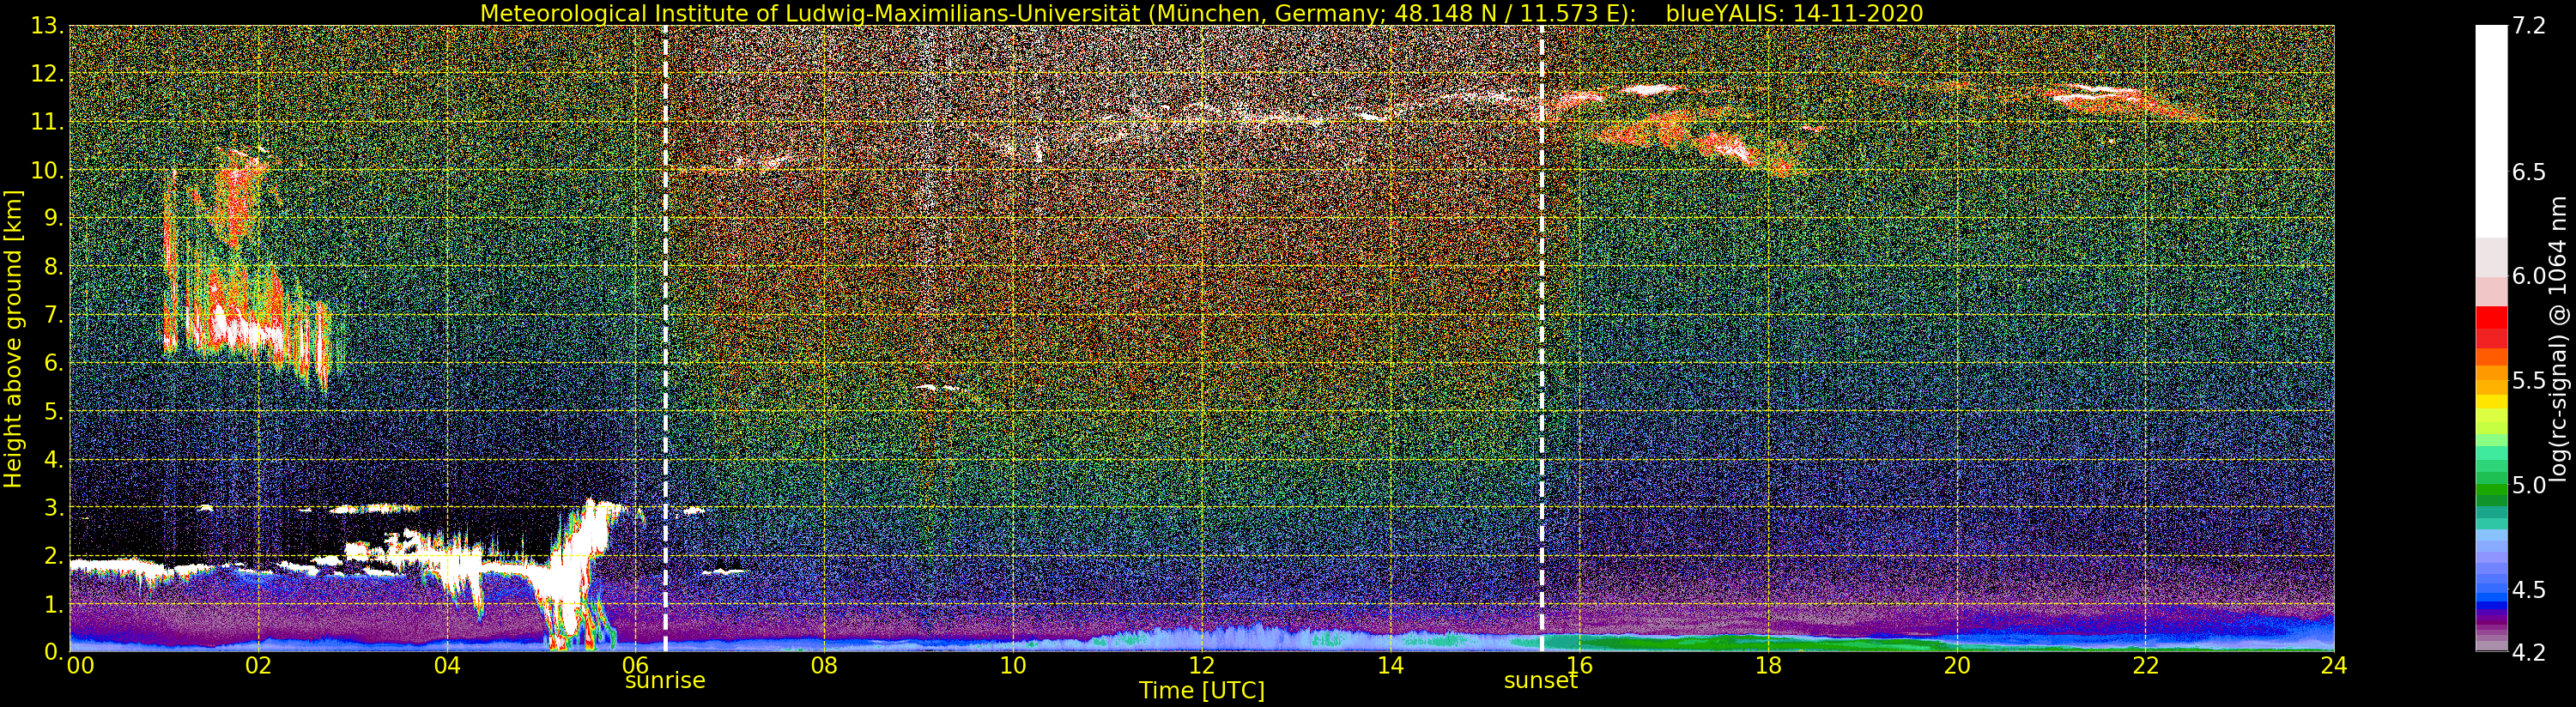Select the 'Height above ground [km]' axis label

13,339
